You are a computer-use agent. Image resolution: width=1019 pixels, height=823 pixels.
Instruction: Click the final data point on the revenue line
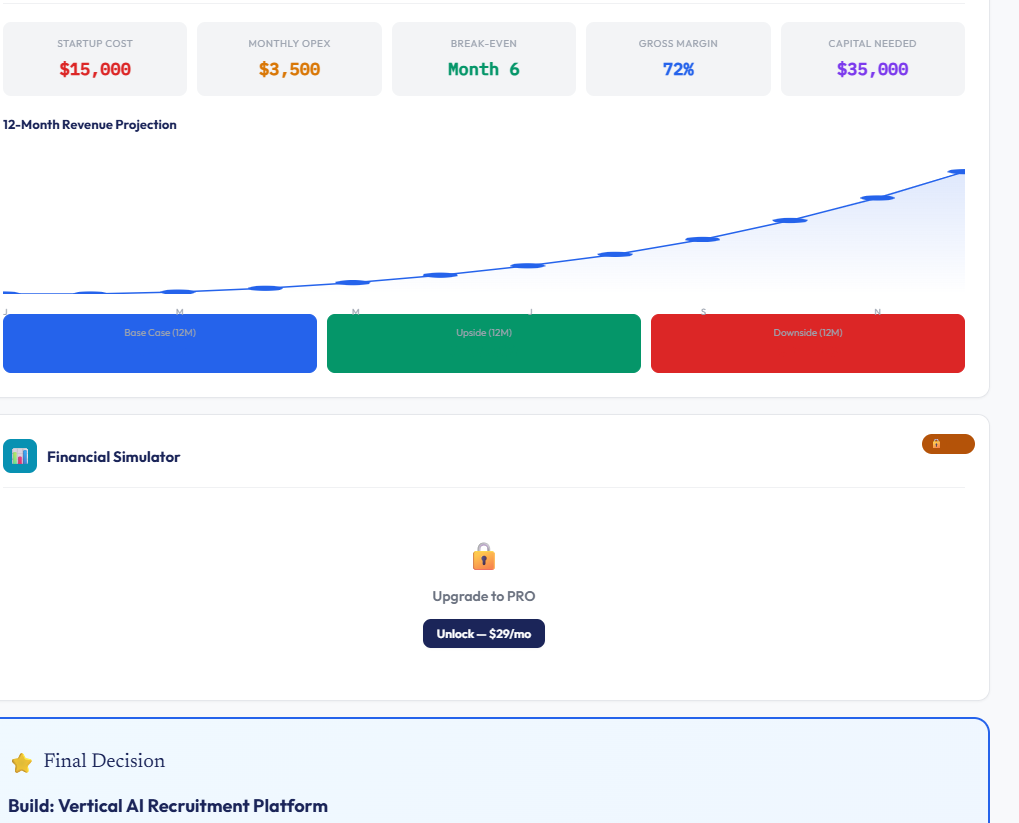click(x=958, y=171)
